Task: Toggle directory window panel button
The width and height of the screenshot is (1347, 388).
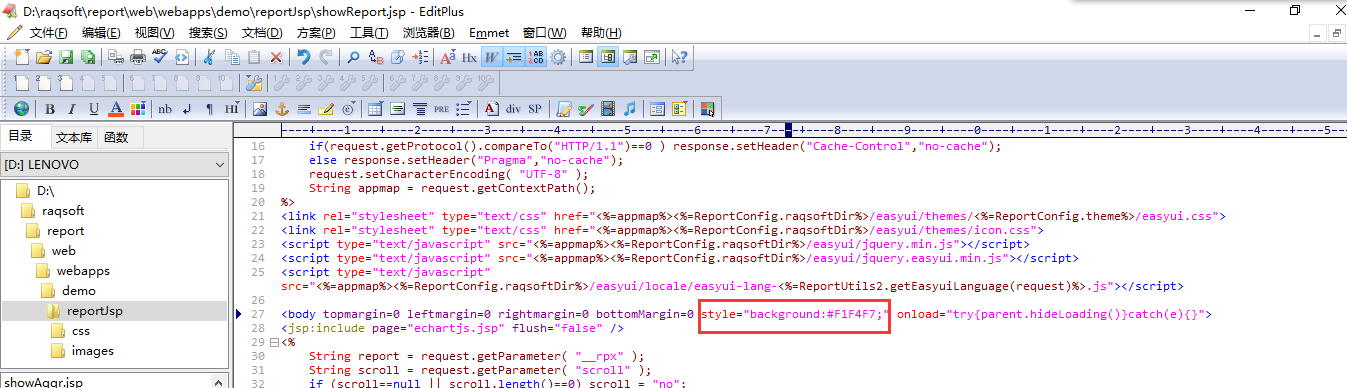Action: (608, 57)
